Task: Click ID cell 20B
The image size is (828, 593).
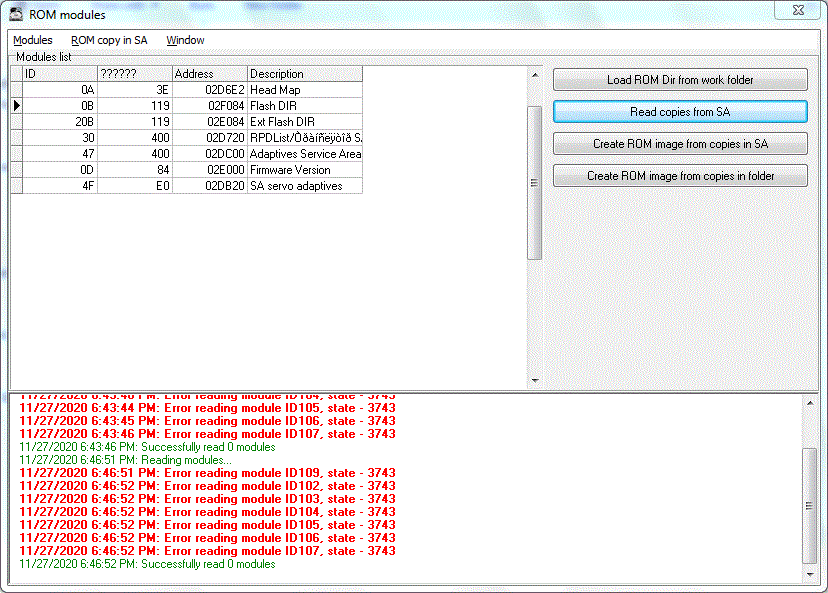Action: click(x=60, y=122)
